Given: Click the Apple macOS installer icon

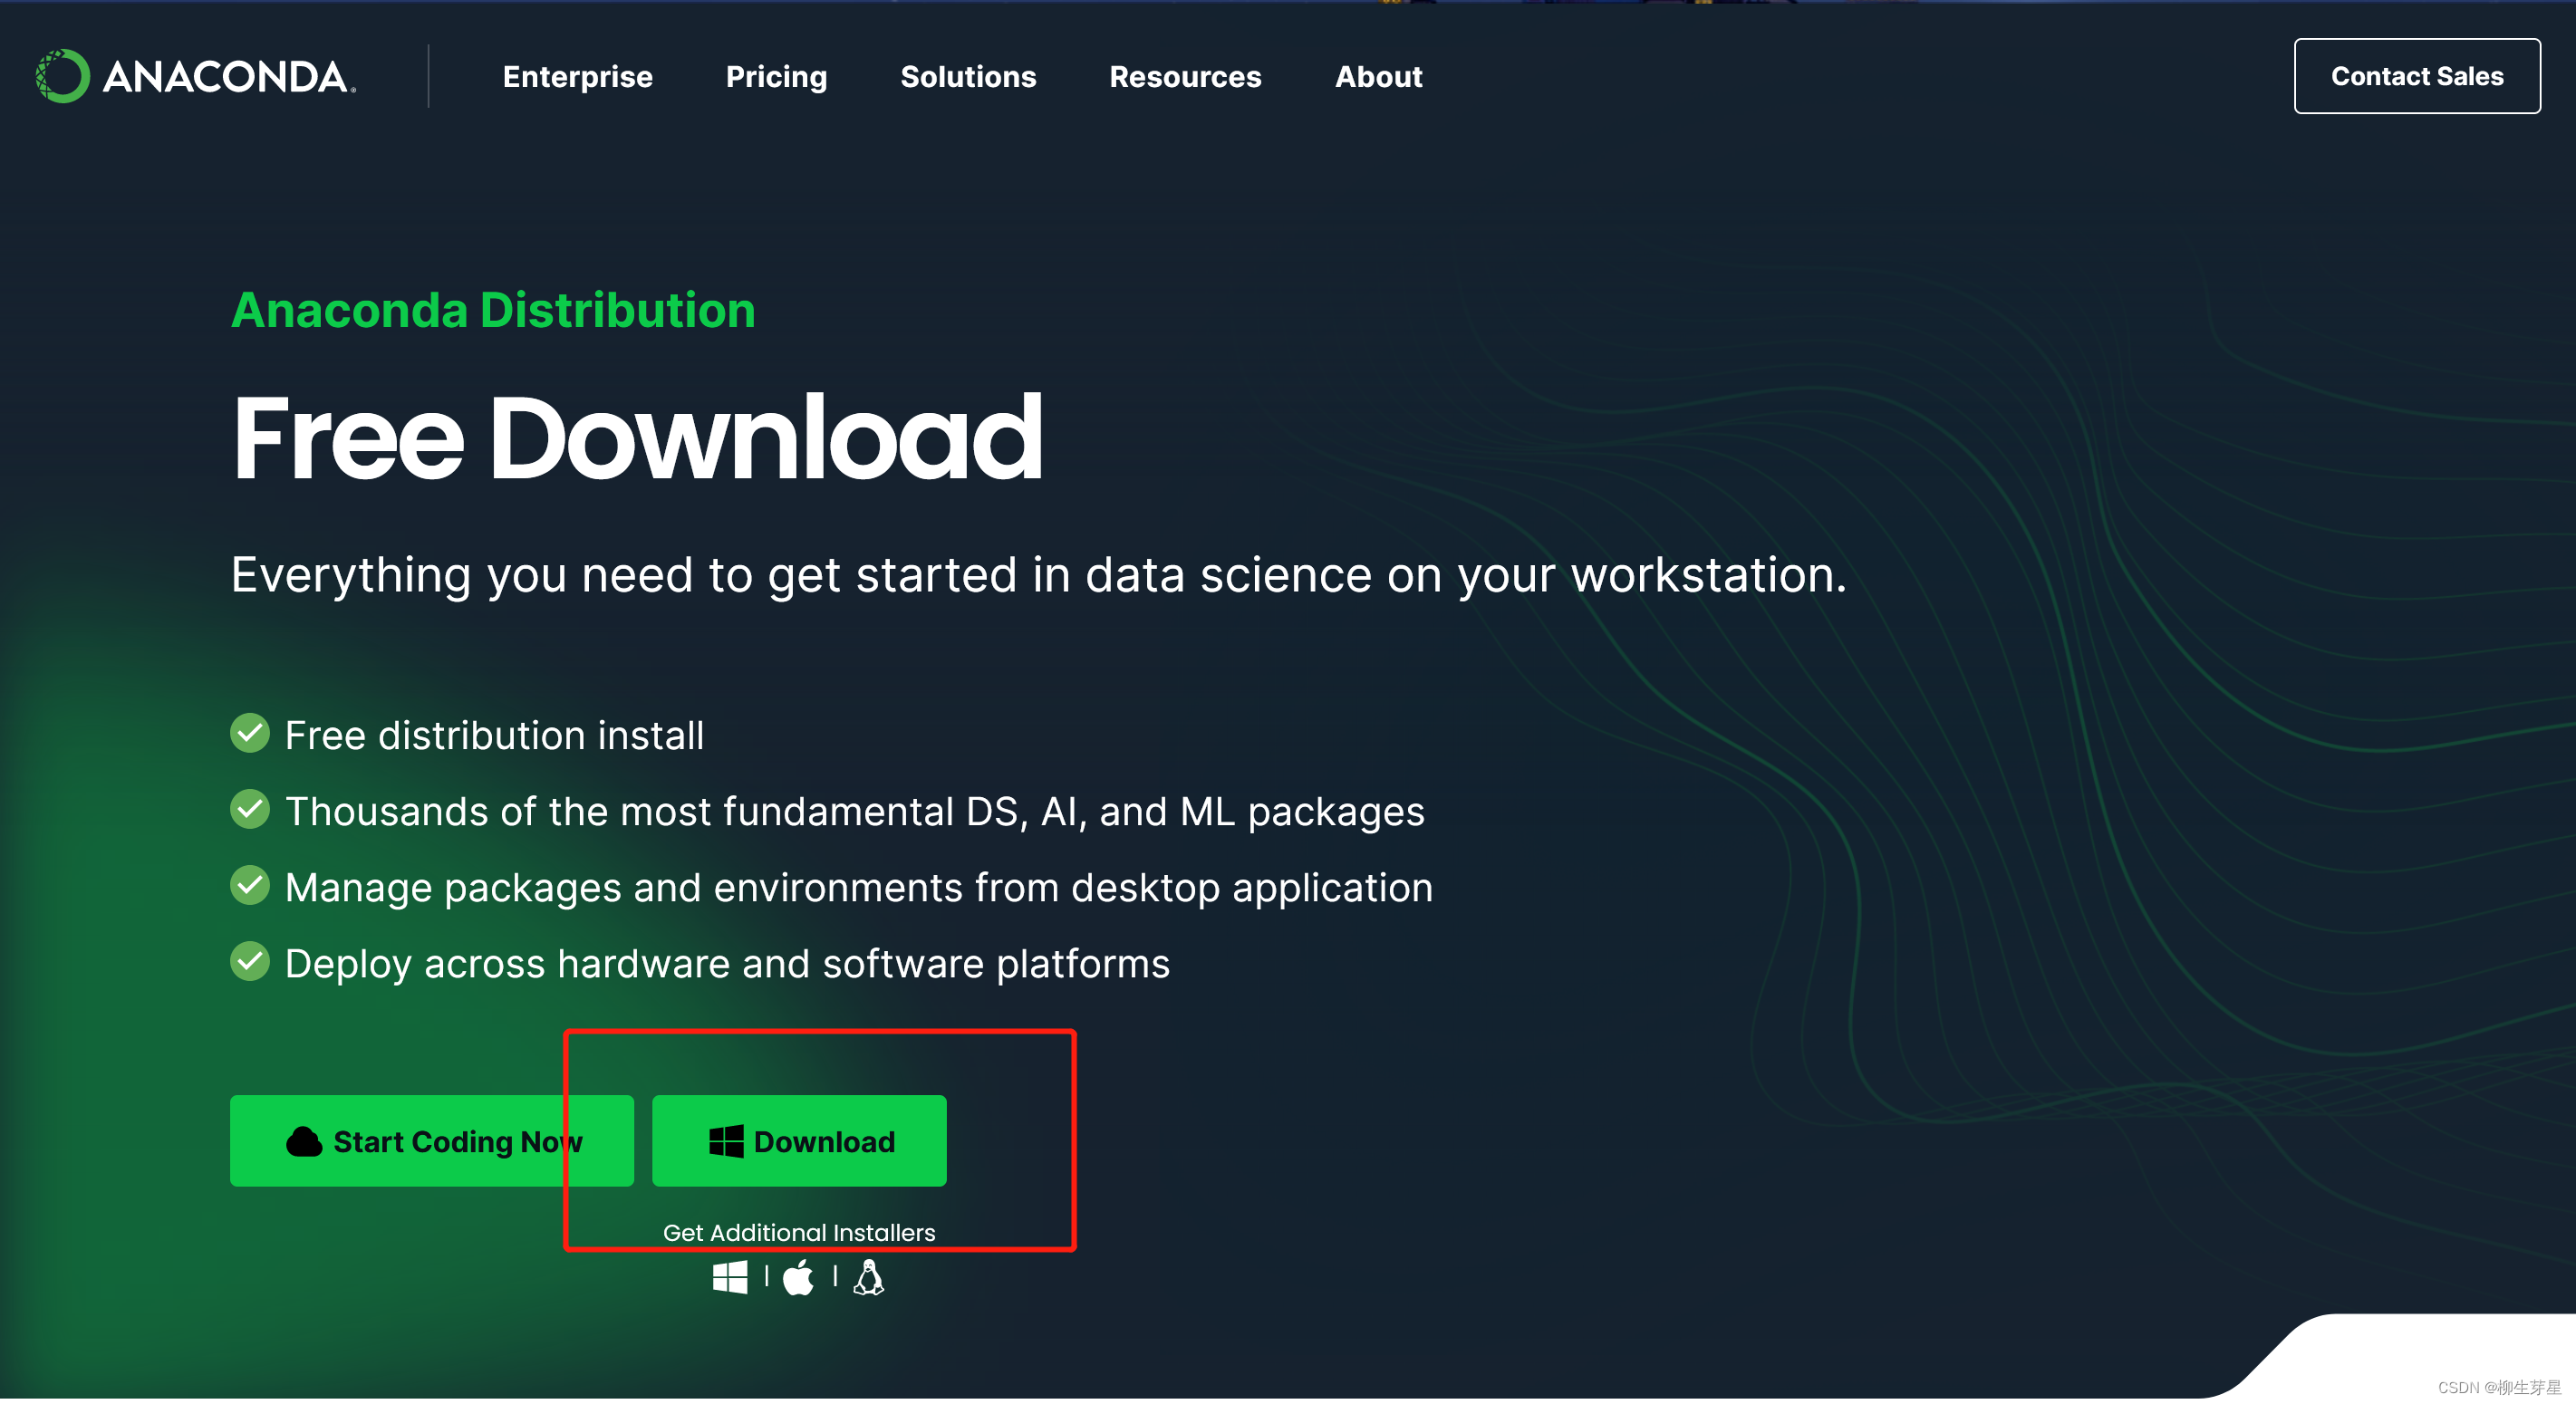Looking at the screenshot, I should pos(799,1277).
